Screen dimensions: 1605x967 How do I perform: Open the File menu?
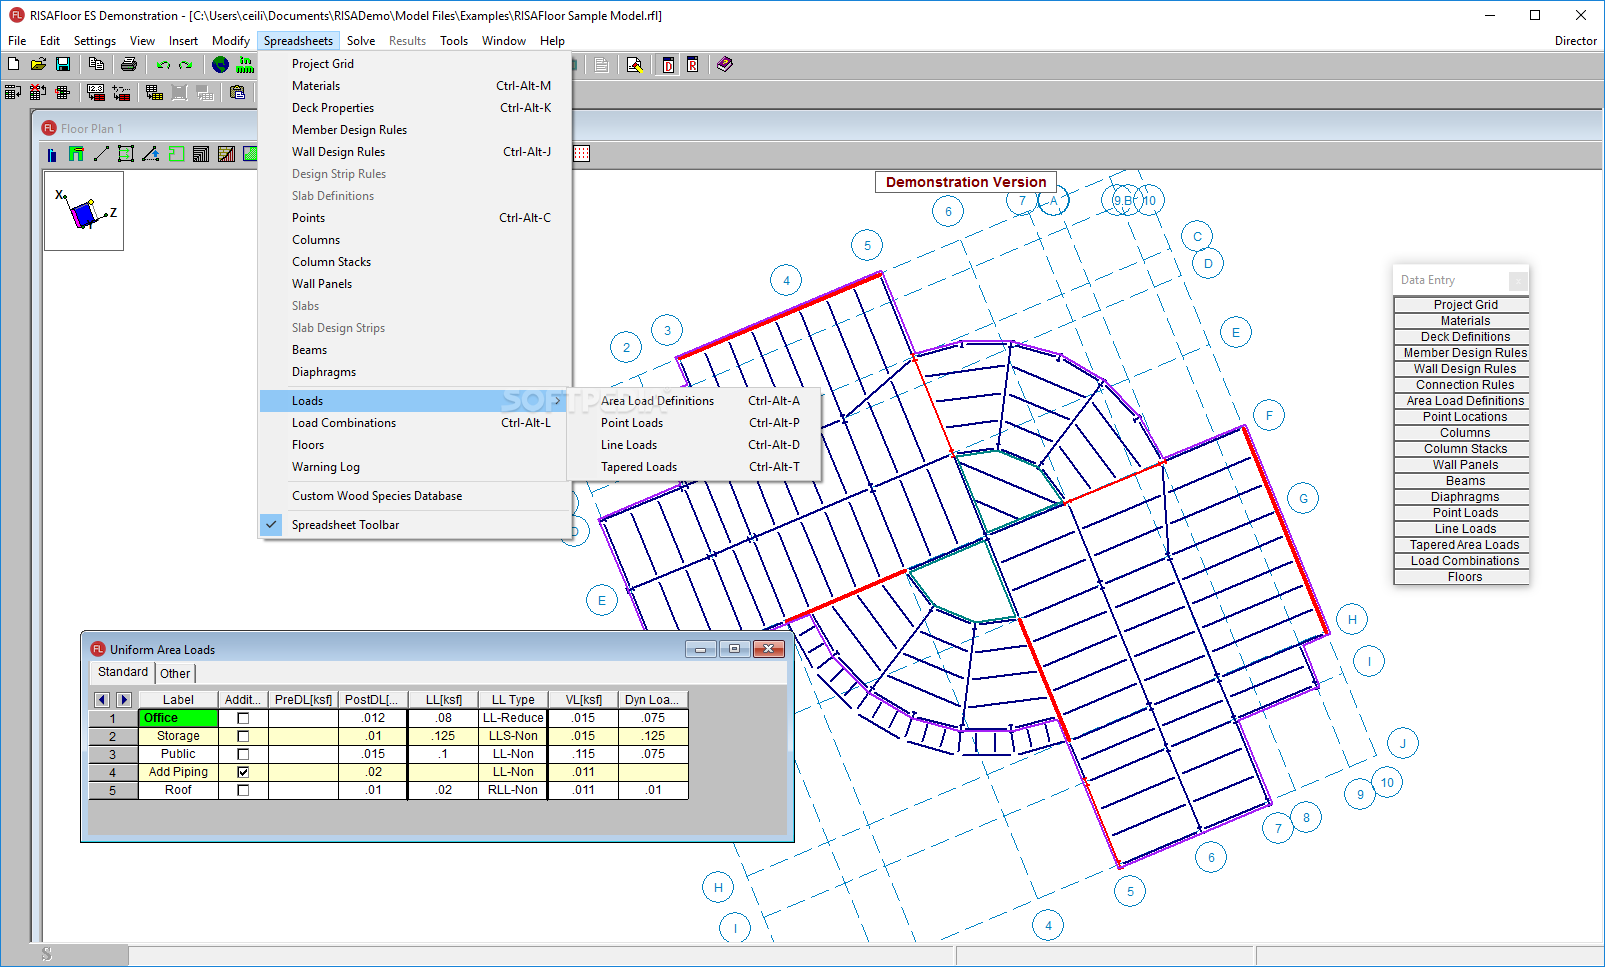pos(17,41)
